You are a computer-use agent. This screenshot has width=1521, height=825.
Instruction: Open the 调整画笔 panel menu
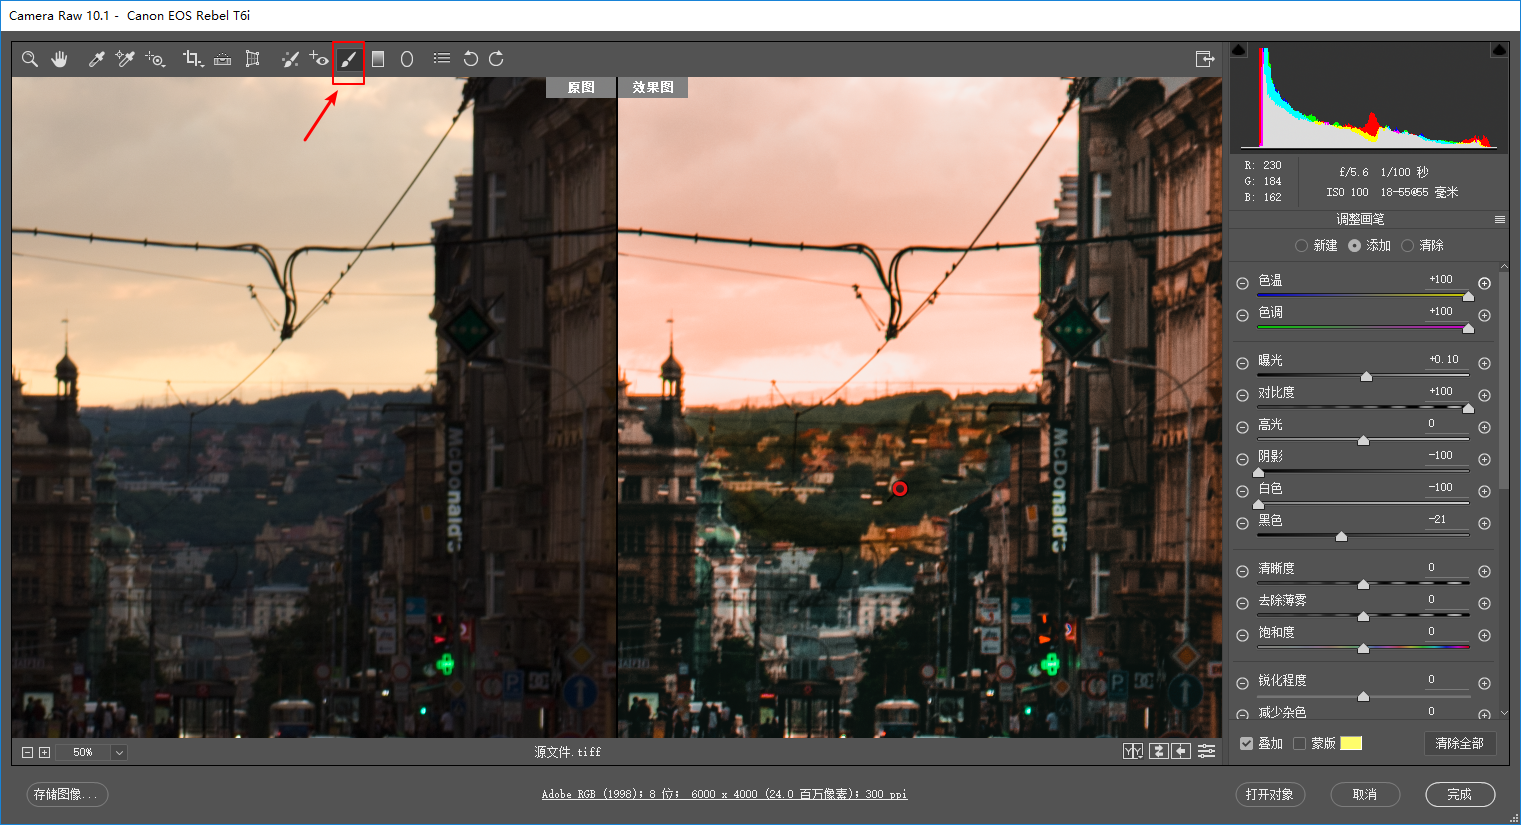click(x=1499, y=219)
